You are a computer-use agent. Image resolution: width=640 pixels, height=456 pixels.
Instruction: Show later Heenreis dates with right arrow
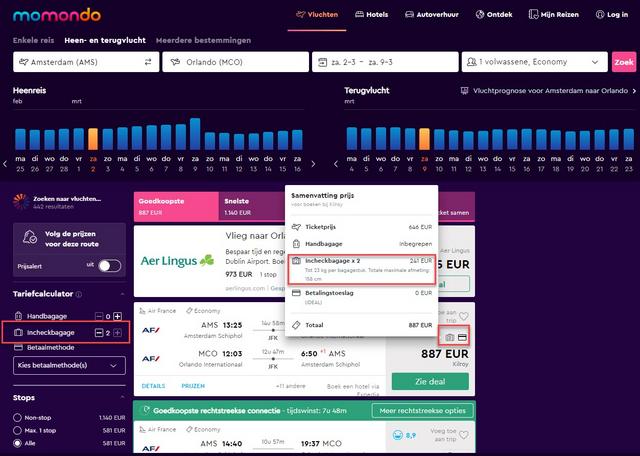(x=313, y=164)
